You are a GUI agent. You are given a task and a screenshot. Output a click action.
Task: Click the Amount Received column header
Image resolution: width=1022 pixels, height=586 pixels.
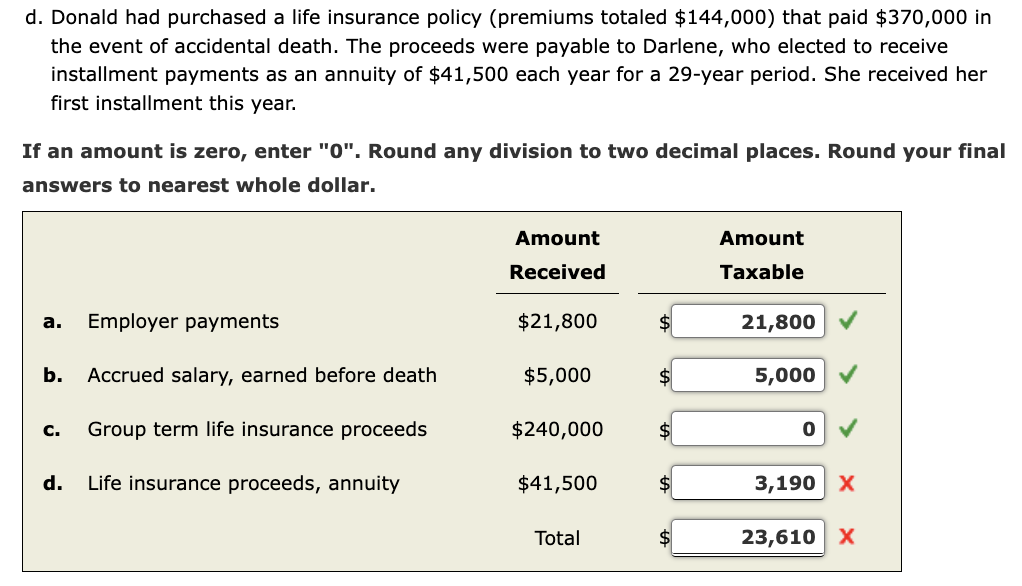(557, 255)
